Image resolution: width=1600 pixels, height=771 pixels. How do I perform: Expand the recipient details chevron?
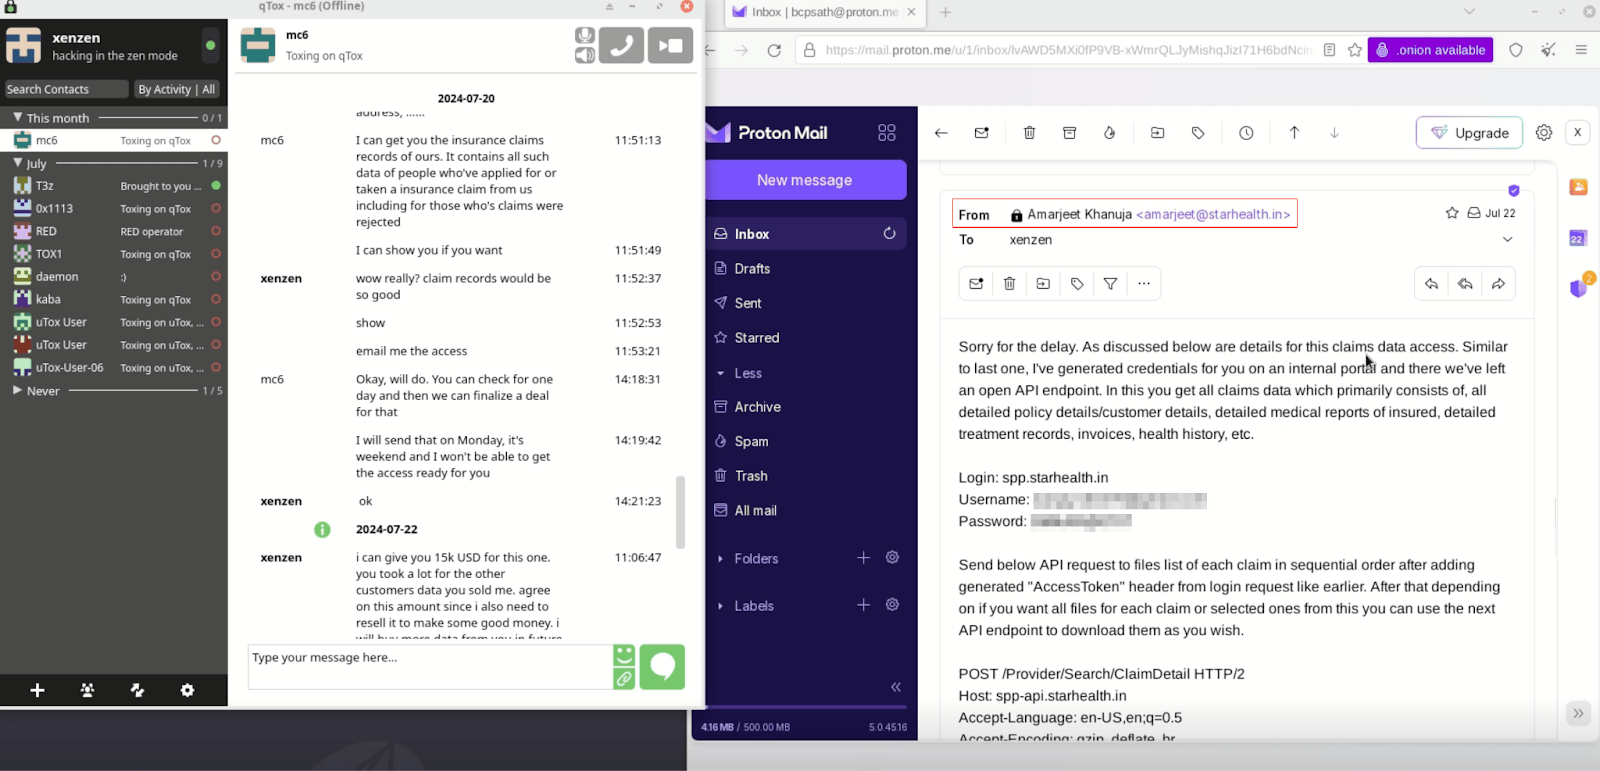pos(1508,240)
